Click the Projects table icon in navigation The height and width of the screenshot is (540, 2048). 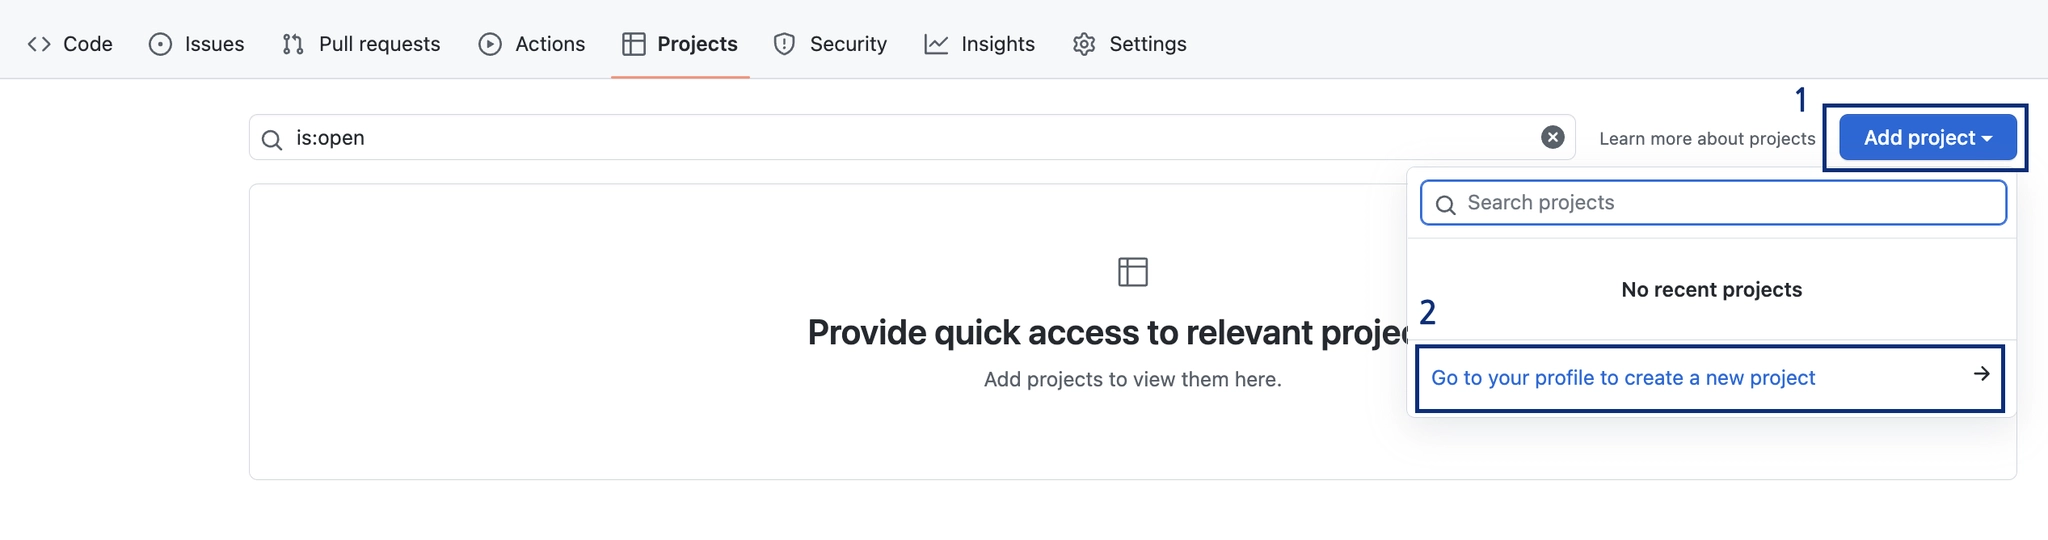point(633,44)
